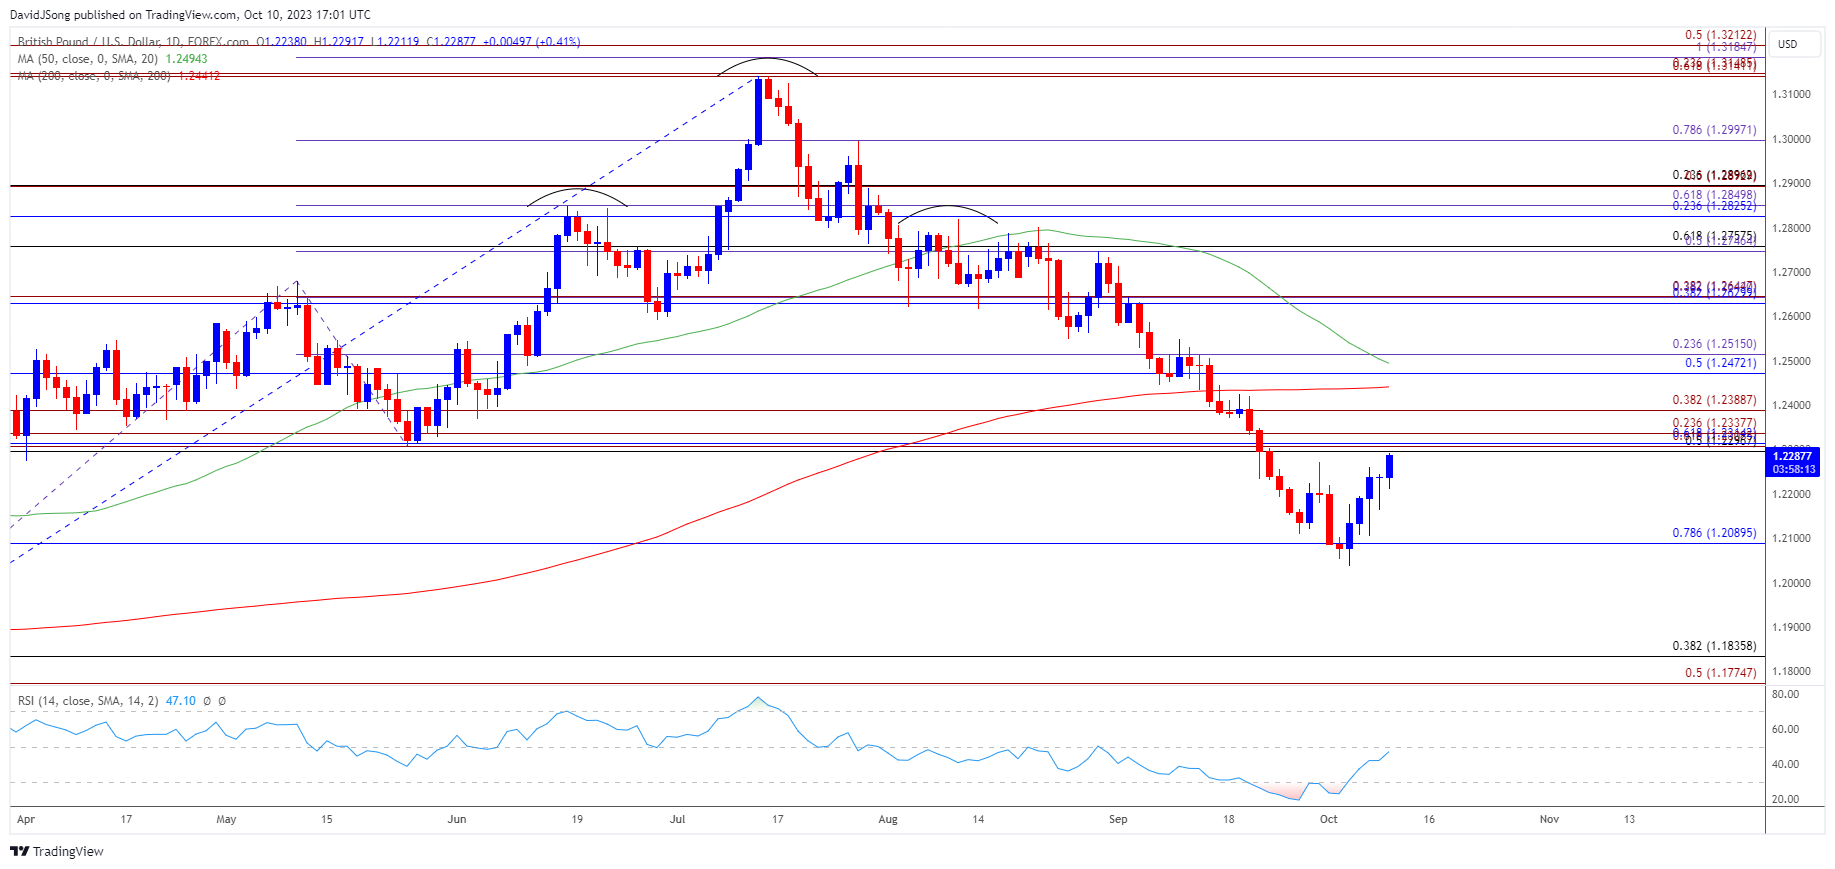Viewport: 1835px width, 869px height.
Task: Click the TradingView logo at bottom
Action: pyautogui.click(x=57, y=851)
